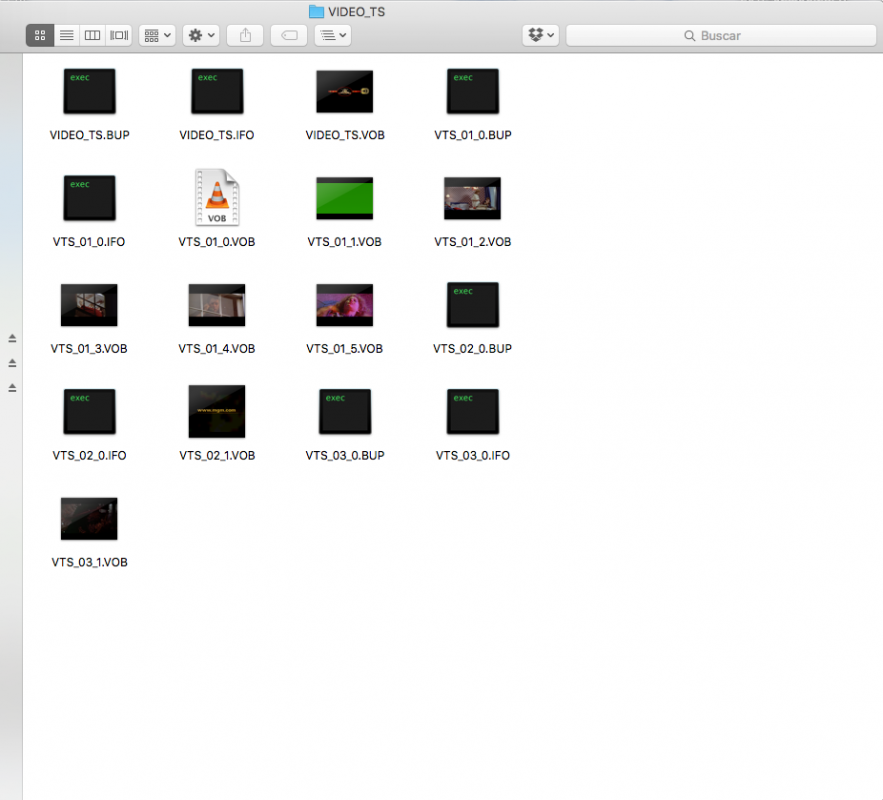Click the VTS_01_2.VOB file name
The width and height of the screenshot is (883, 800).
(x=473, y=242)
